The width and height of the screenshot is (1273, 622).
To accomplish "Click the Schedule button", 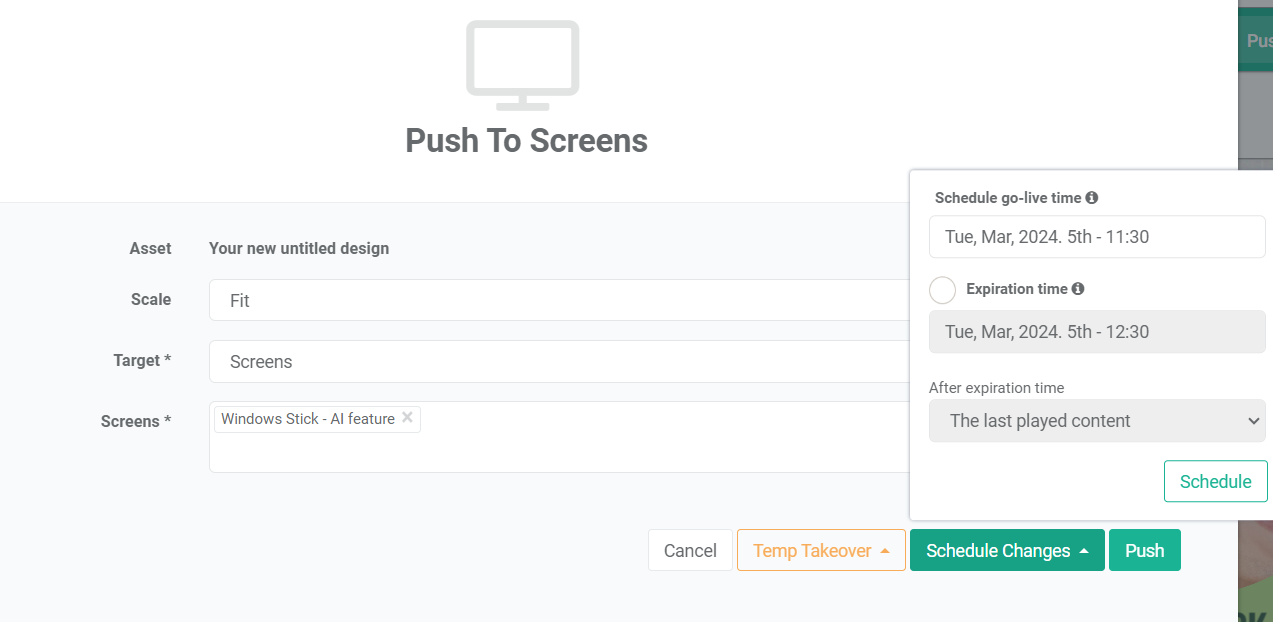I will click(x=1215, y=481).
